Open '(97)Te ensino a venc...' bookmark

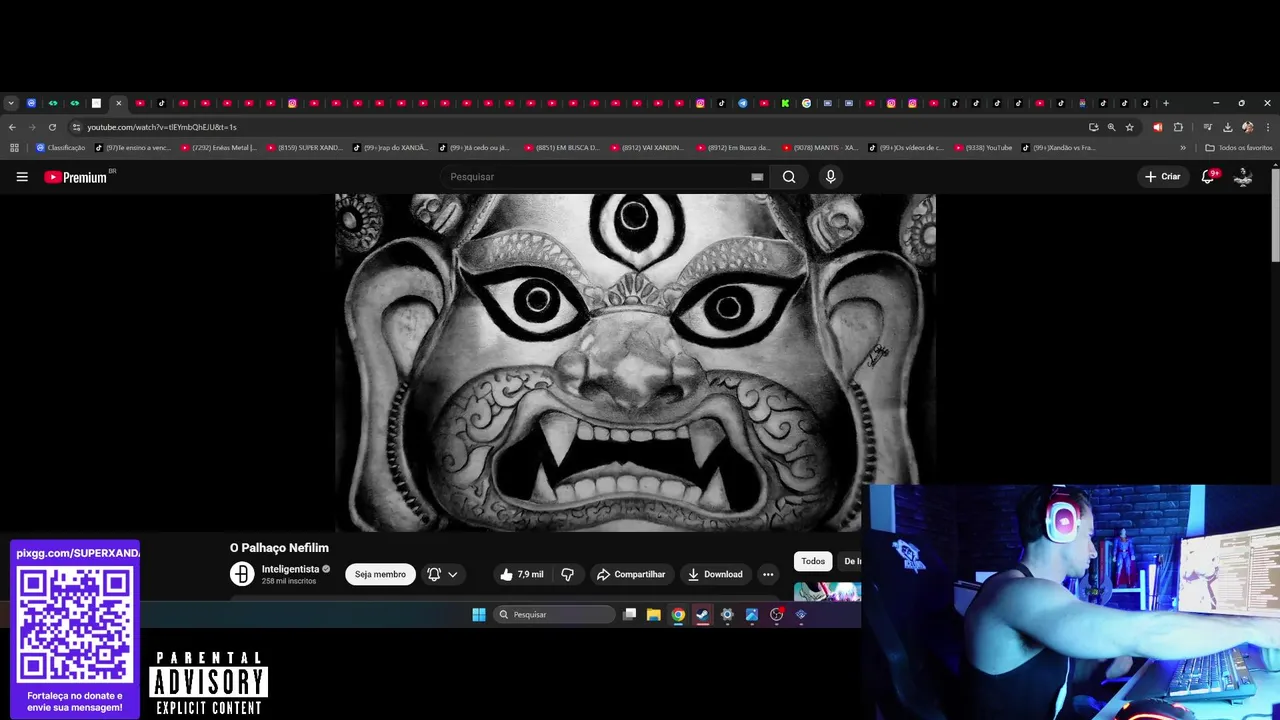click(x=133, y=148)
